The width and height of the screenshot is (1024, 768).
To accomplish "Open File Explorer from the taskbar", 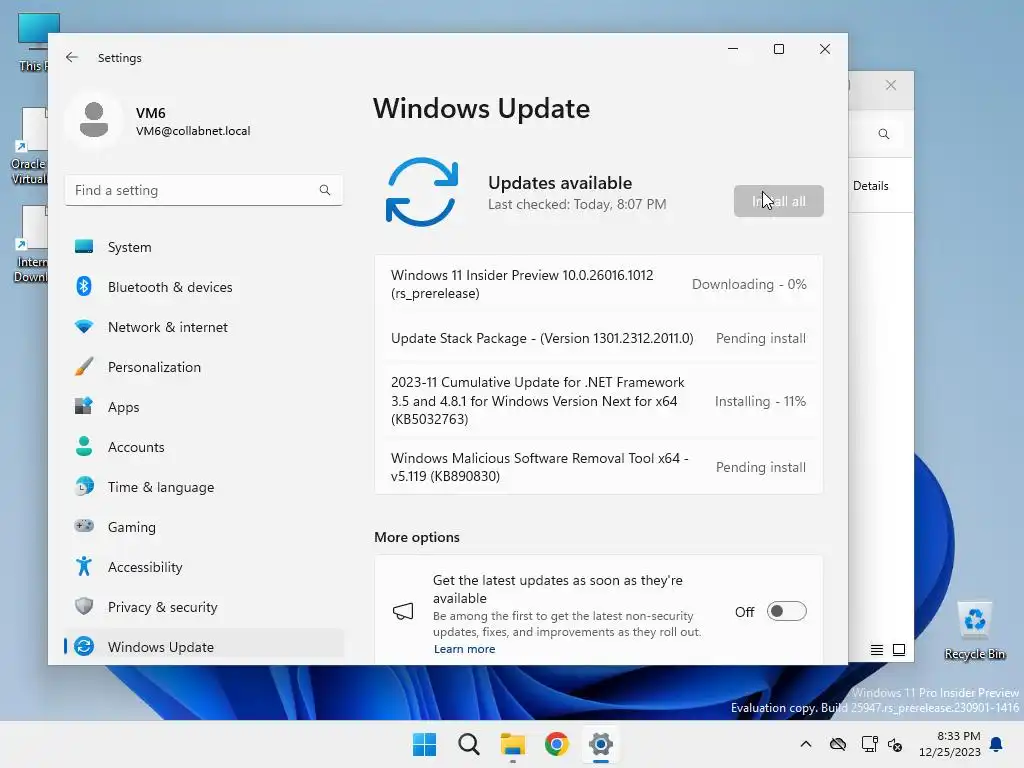I will click(513, 744).
